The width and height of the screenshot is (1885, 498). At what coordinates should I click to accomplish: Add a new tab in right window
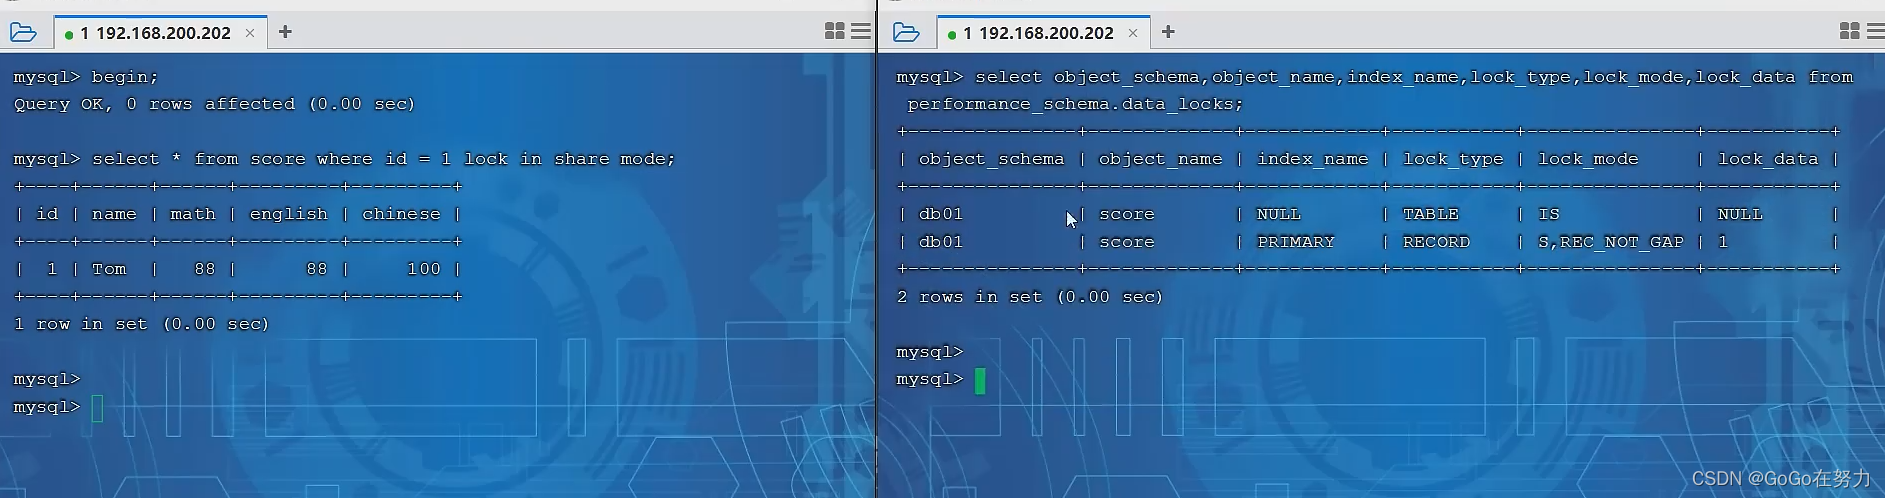click(x=1168, y=32)
